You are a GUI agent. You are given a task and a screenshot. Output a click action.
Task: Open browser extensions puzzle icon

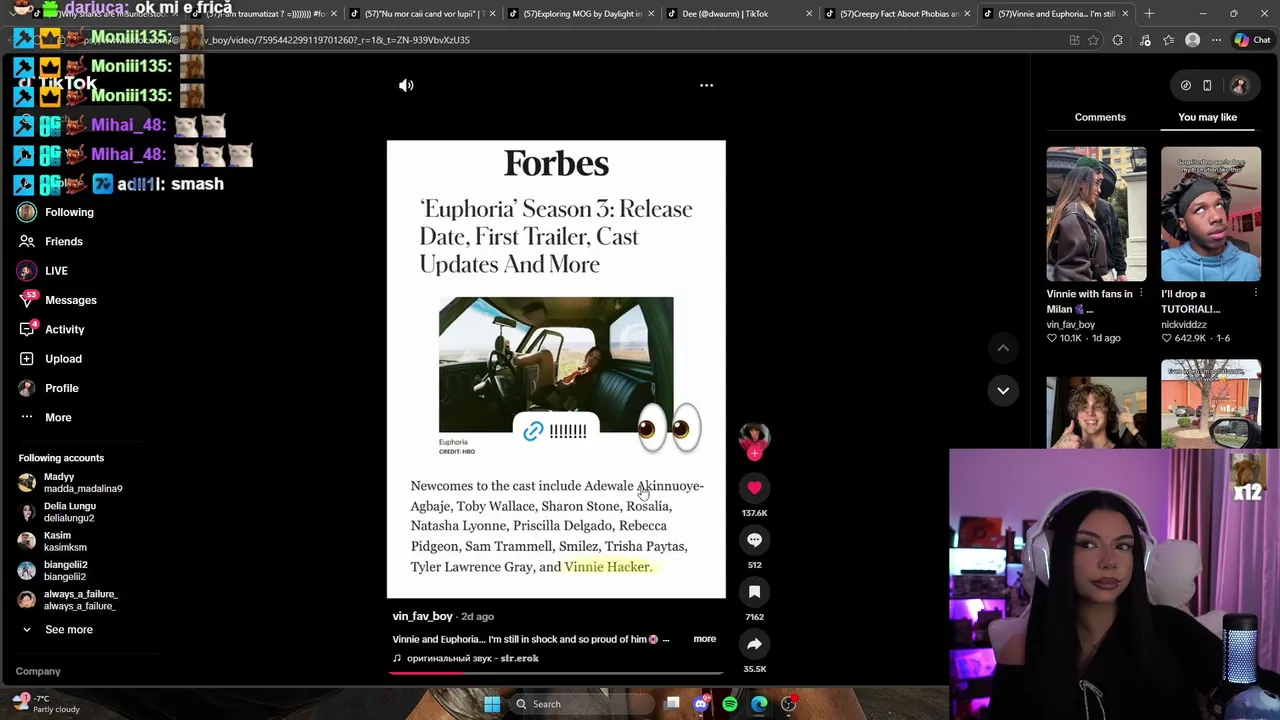click(1117, 40)
